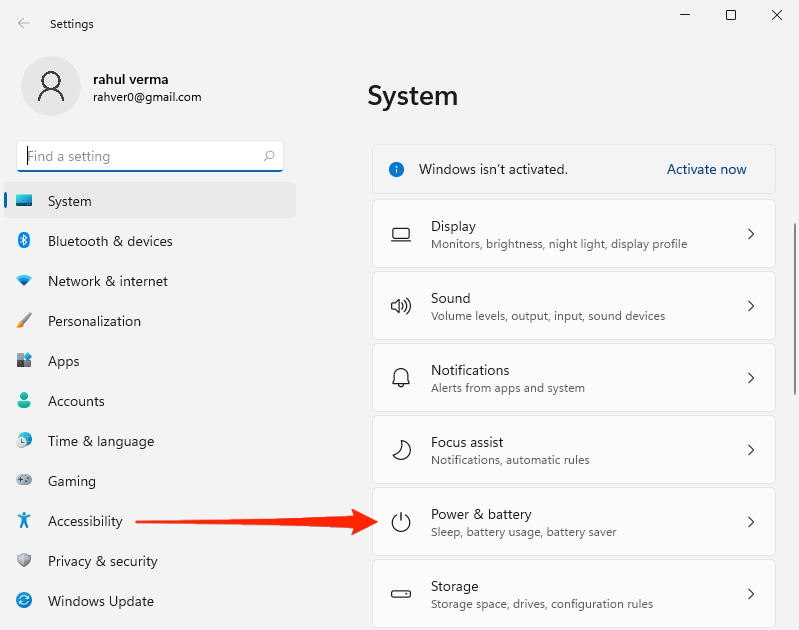This screenshot has height=630, width=799.
Task: Click the Gaming controller icon
Action: [24, 481]
